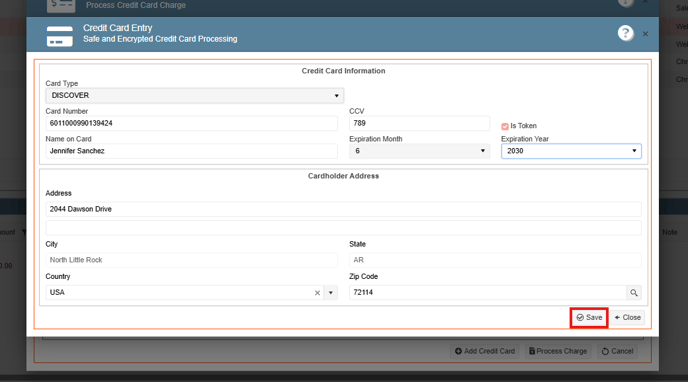Expand the Country dropdown arrow
Viewport: 688px width, 382px height.
[331, 293]
